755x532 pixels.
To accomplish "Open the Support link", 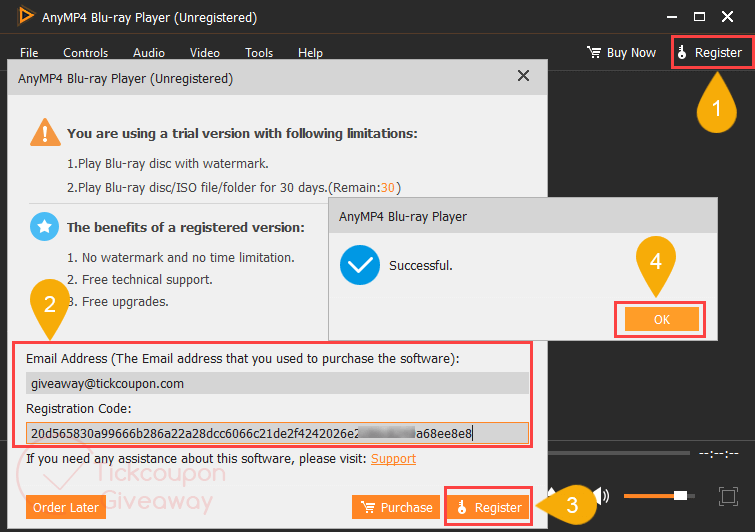I will point(393,459).
